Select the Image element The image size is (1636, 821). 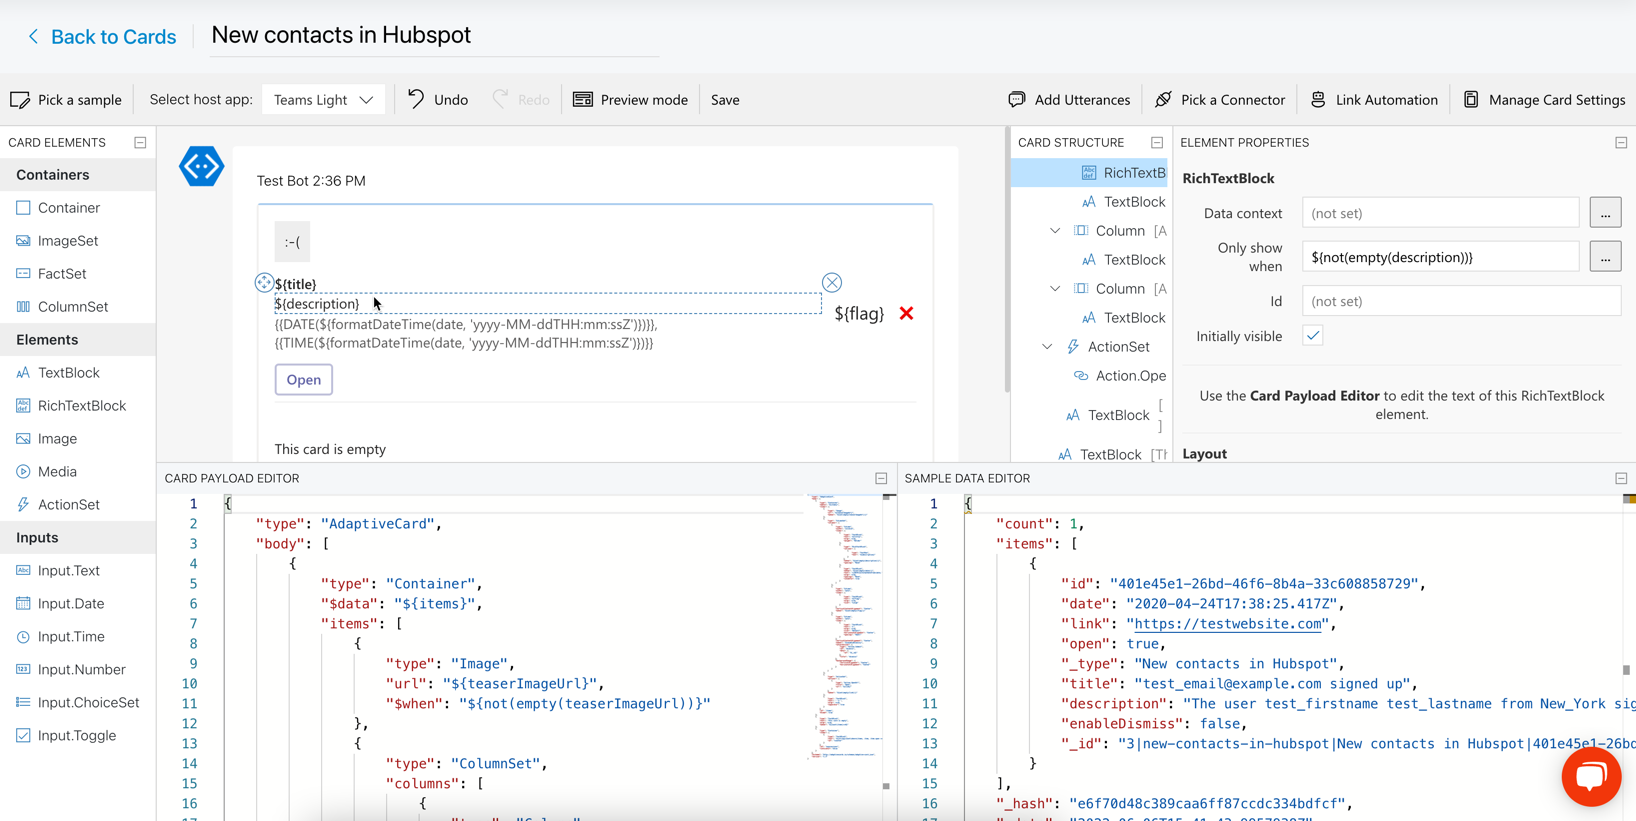click(x=78, y=438)
